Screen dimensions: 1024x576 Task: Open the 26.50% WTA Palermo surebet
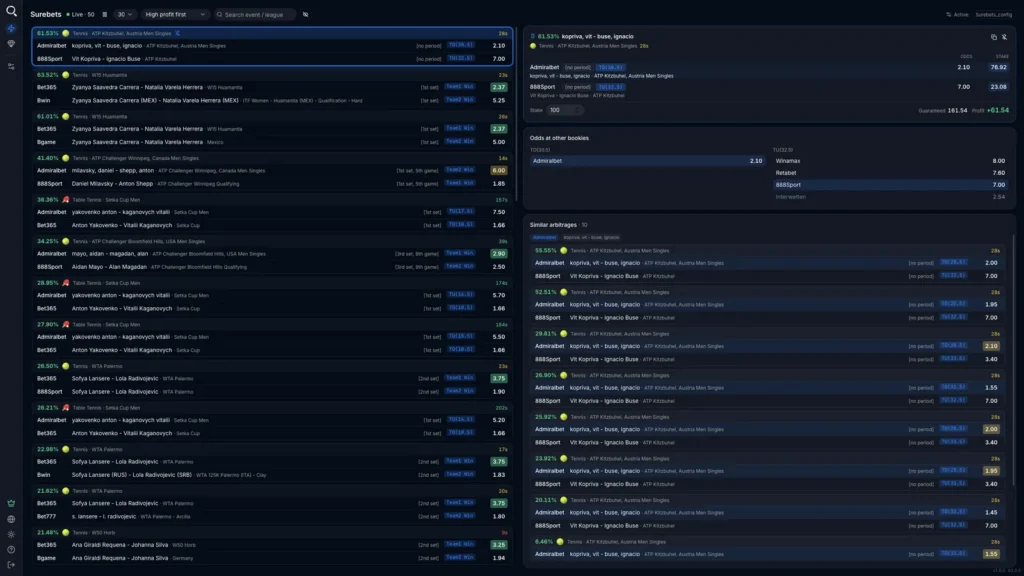[272, 379]
